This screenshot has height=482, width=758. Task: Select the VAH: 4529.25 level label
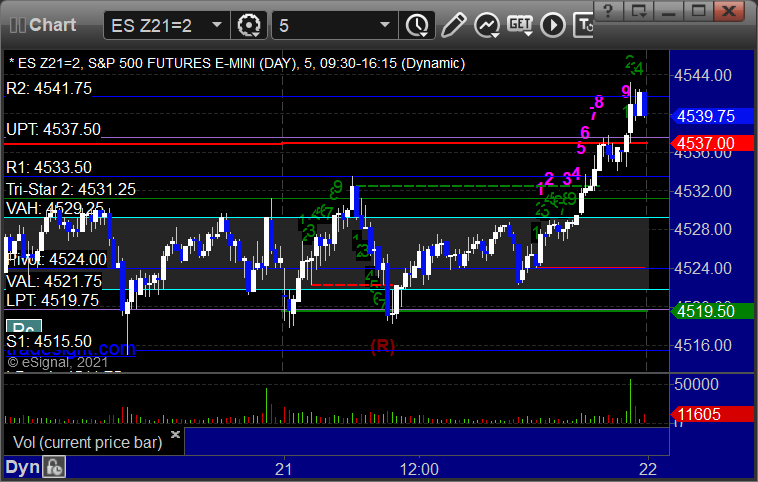point(55,208)
